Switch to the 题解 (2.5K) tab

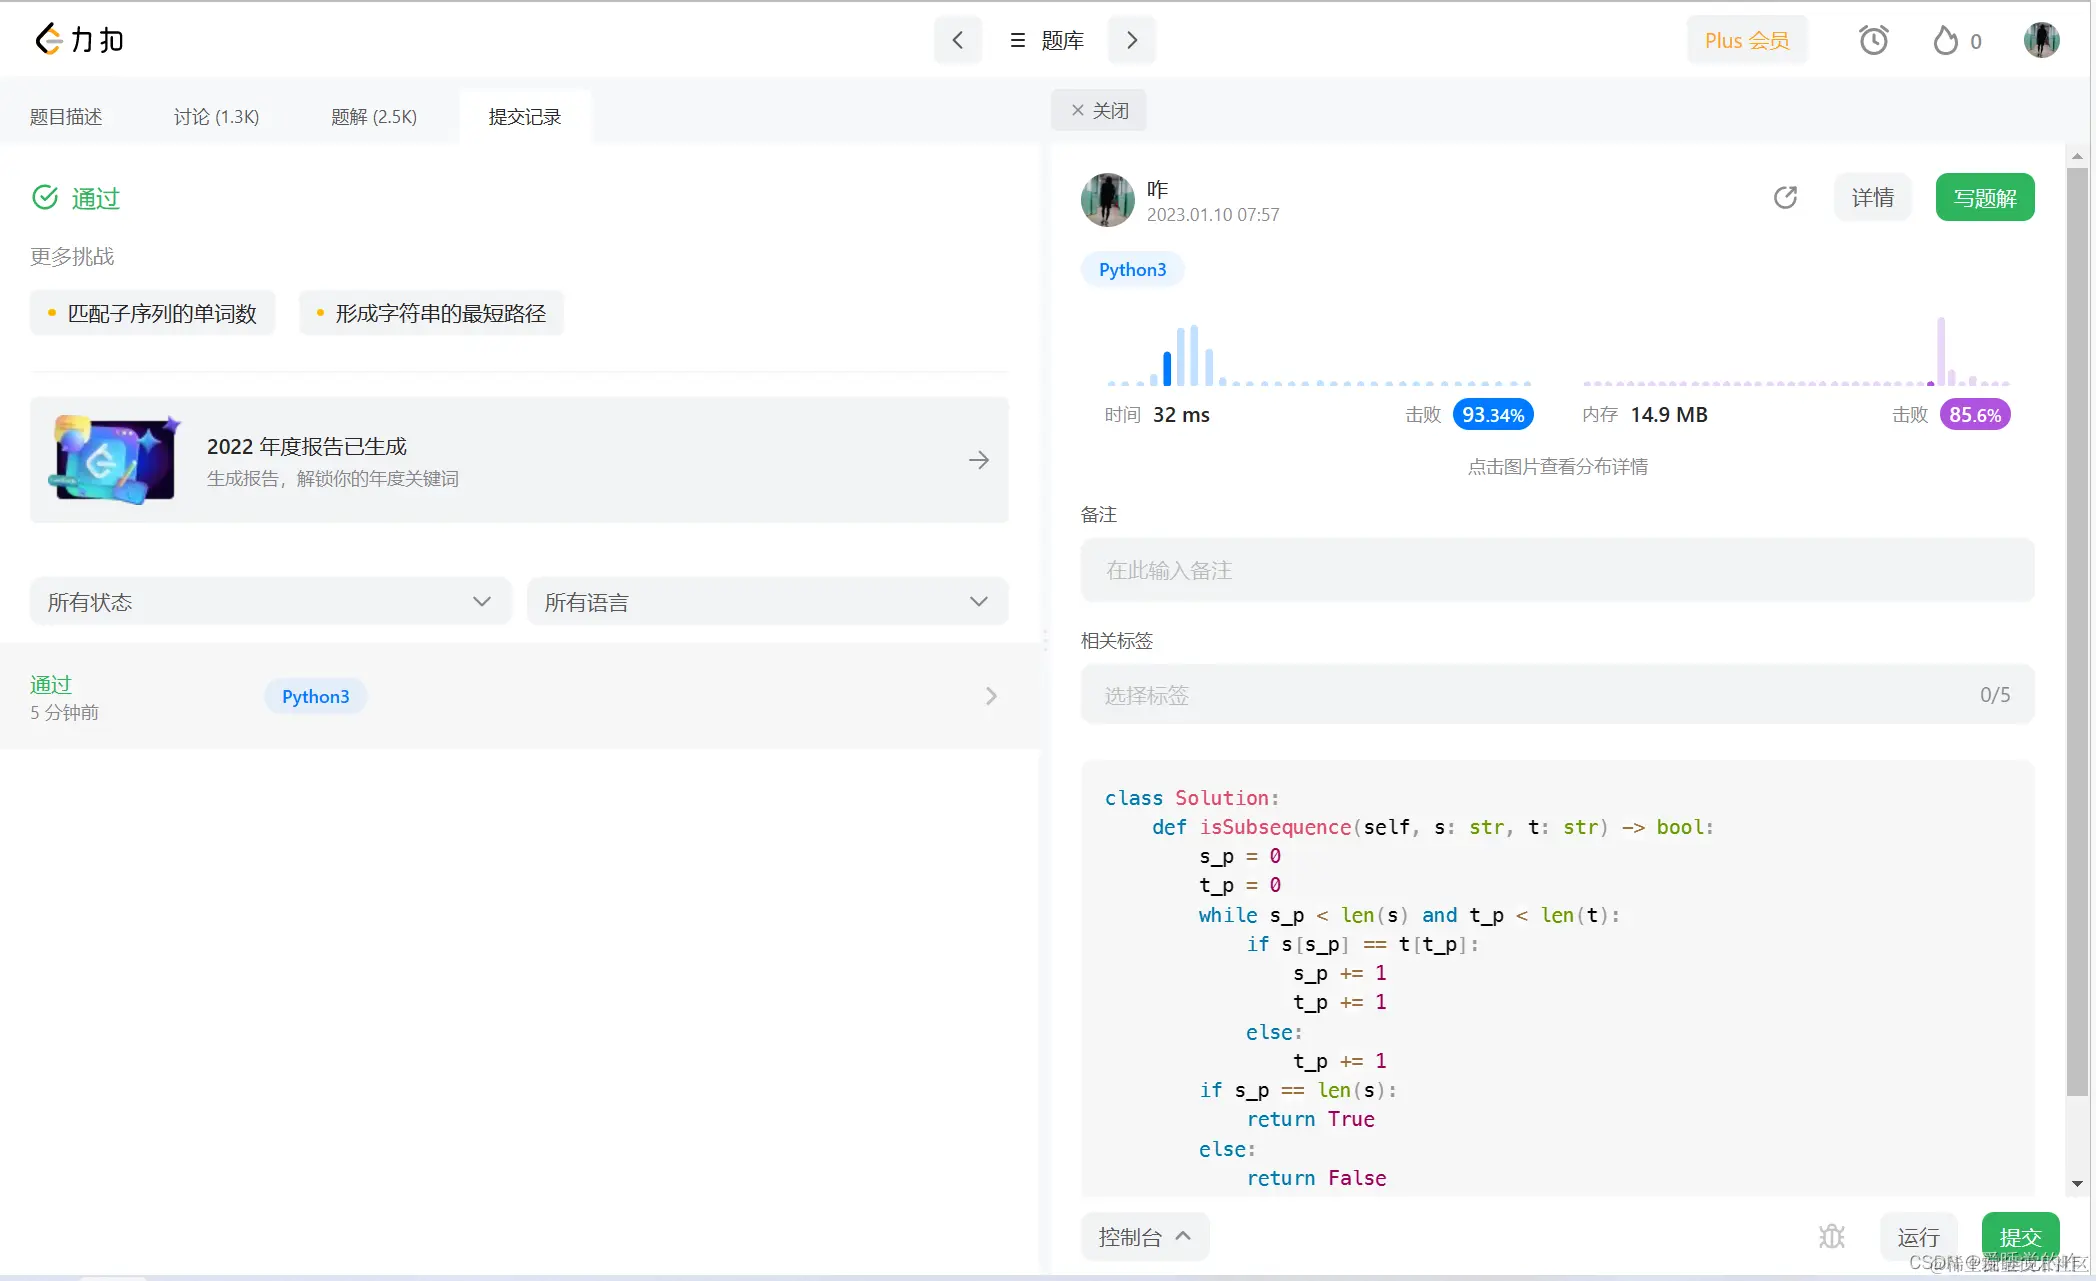coord(373,117)
